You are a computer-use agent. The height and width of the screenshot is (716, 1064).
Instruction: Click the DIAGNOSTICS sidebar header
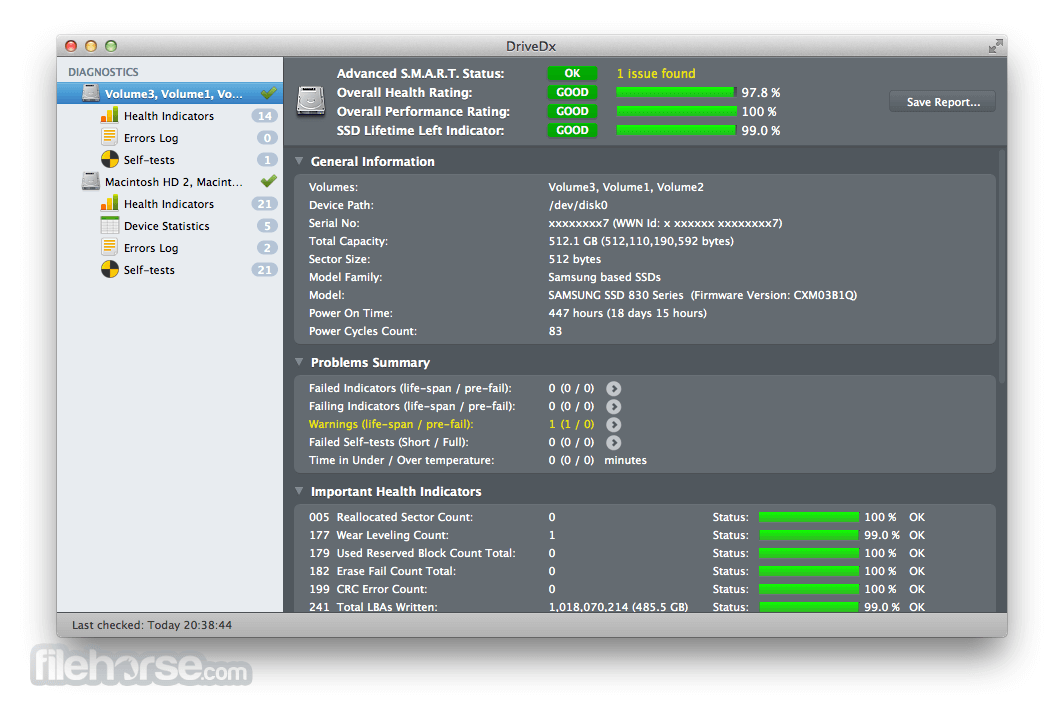(103, 72)
